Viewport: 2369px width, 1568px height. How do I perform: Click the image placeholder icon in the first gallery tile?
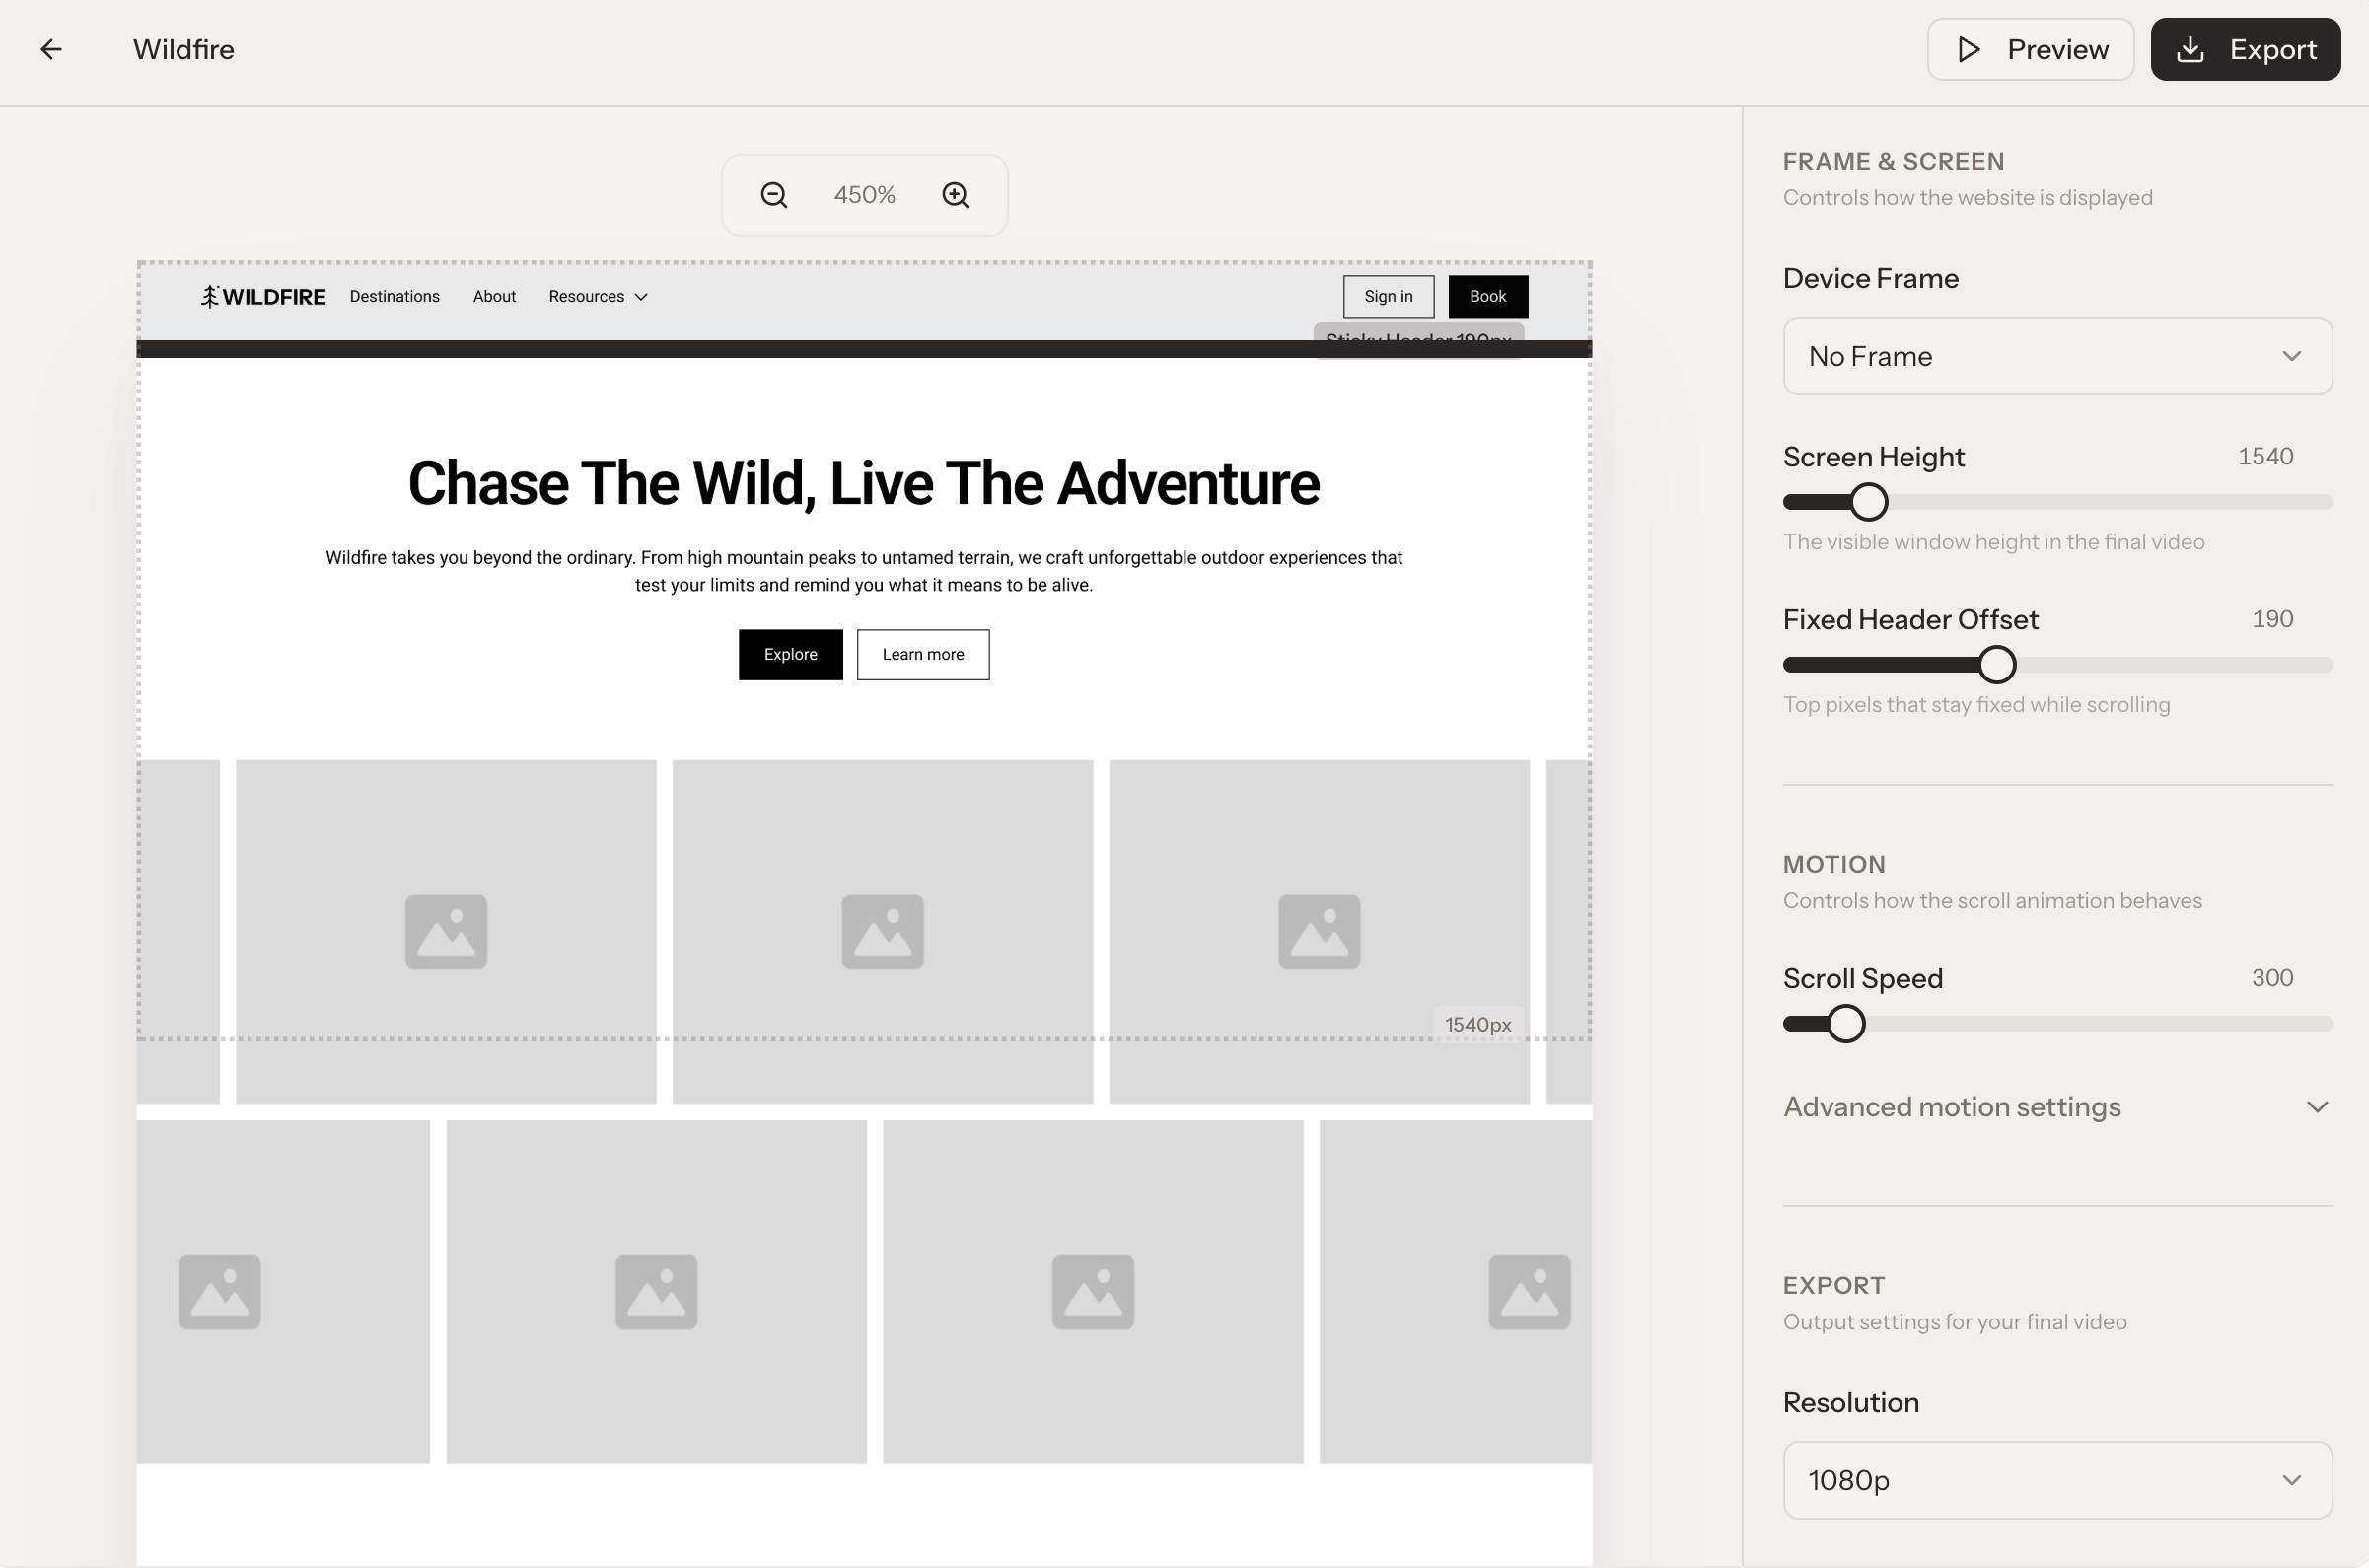tap(446, 930)
